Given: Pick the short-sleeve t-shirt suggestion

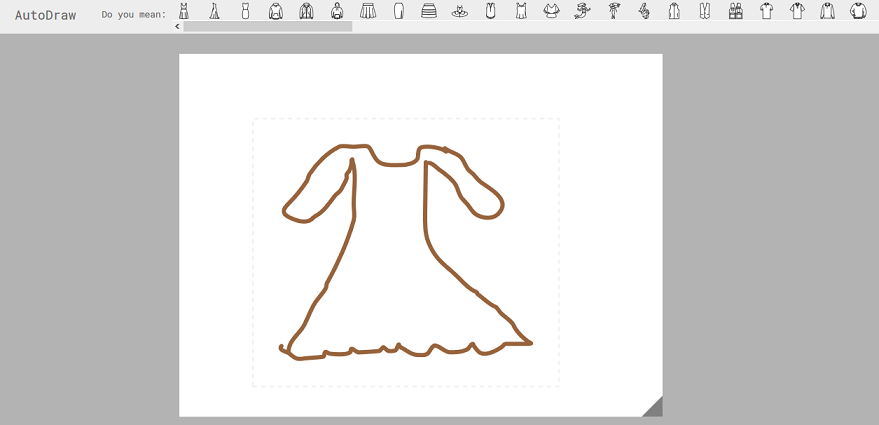Looking at the screenshot, I should click(x=767, y=11).
